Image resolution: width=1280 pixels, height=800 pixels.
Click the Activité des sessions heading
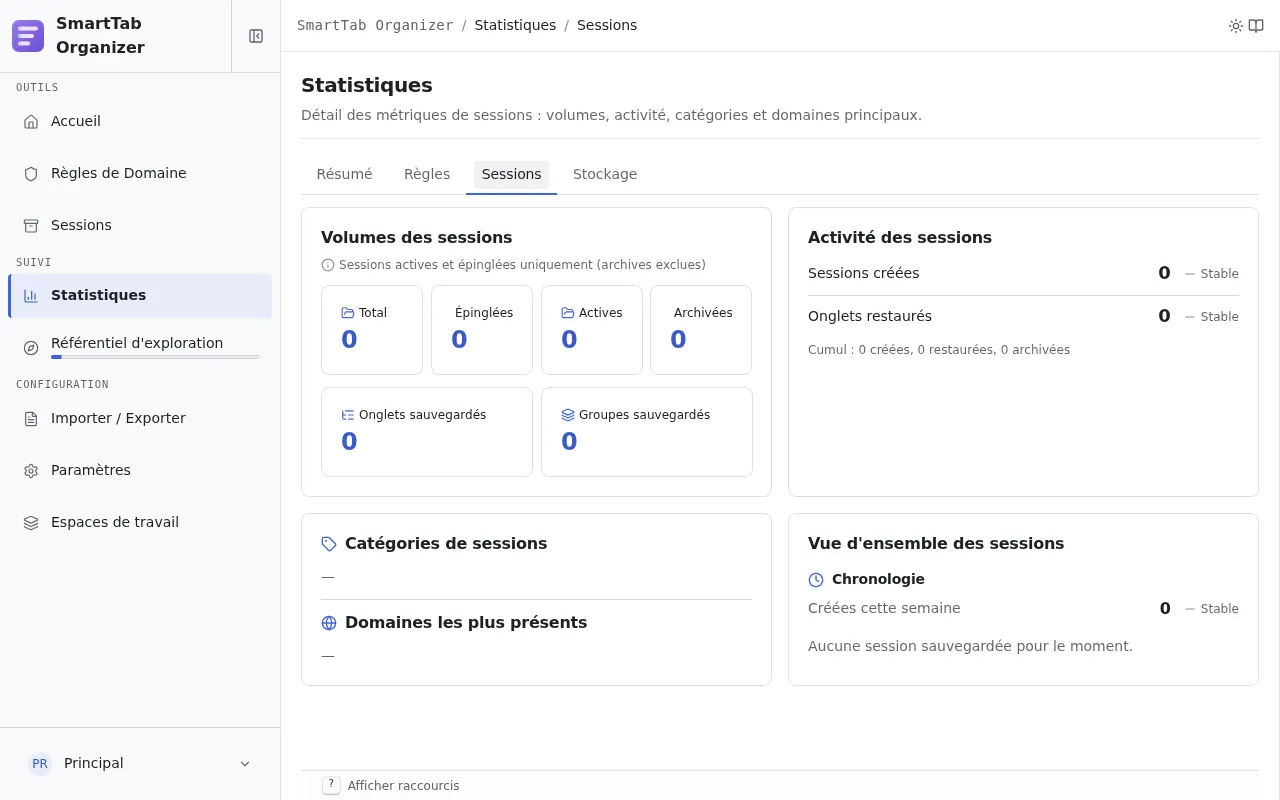[x=900, y=238]
